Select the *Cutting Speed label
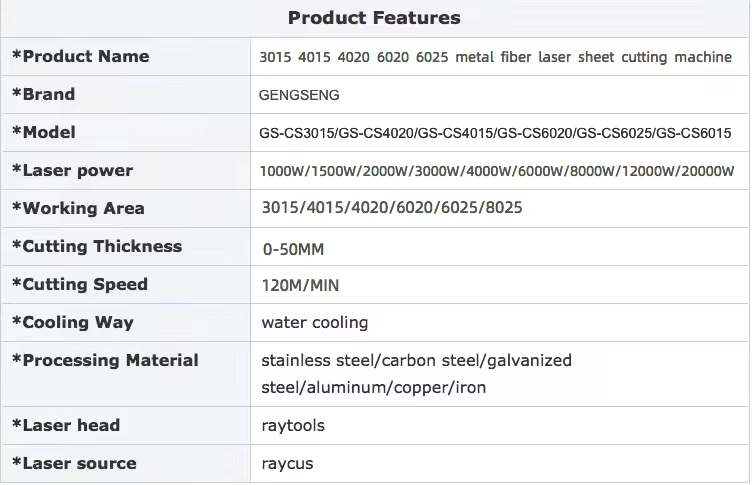The height and width of the screenshot is (485, 752). point(79,285)
